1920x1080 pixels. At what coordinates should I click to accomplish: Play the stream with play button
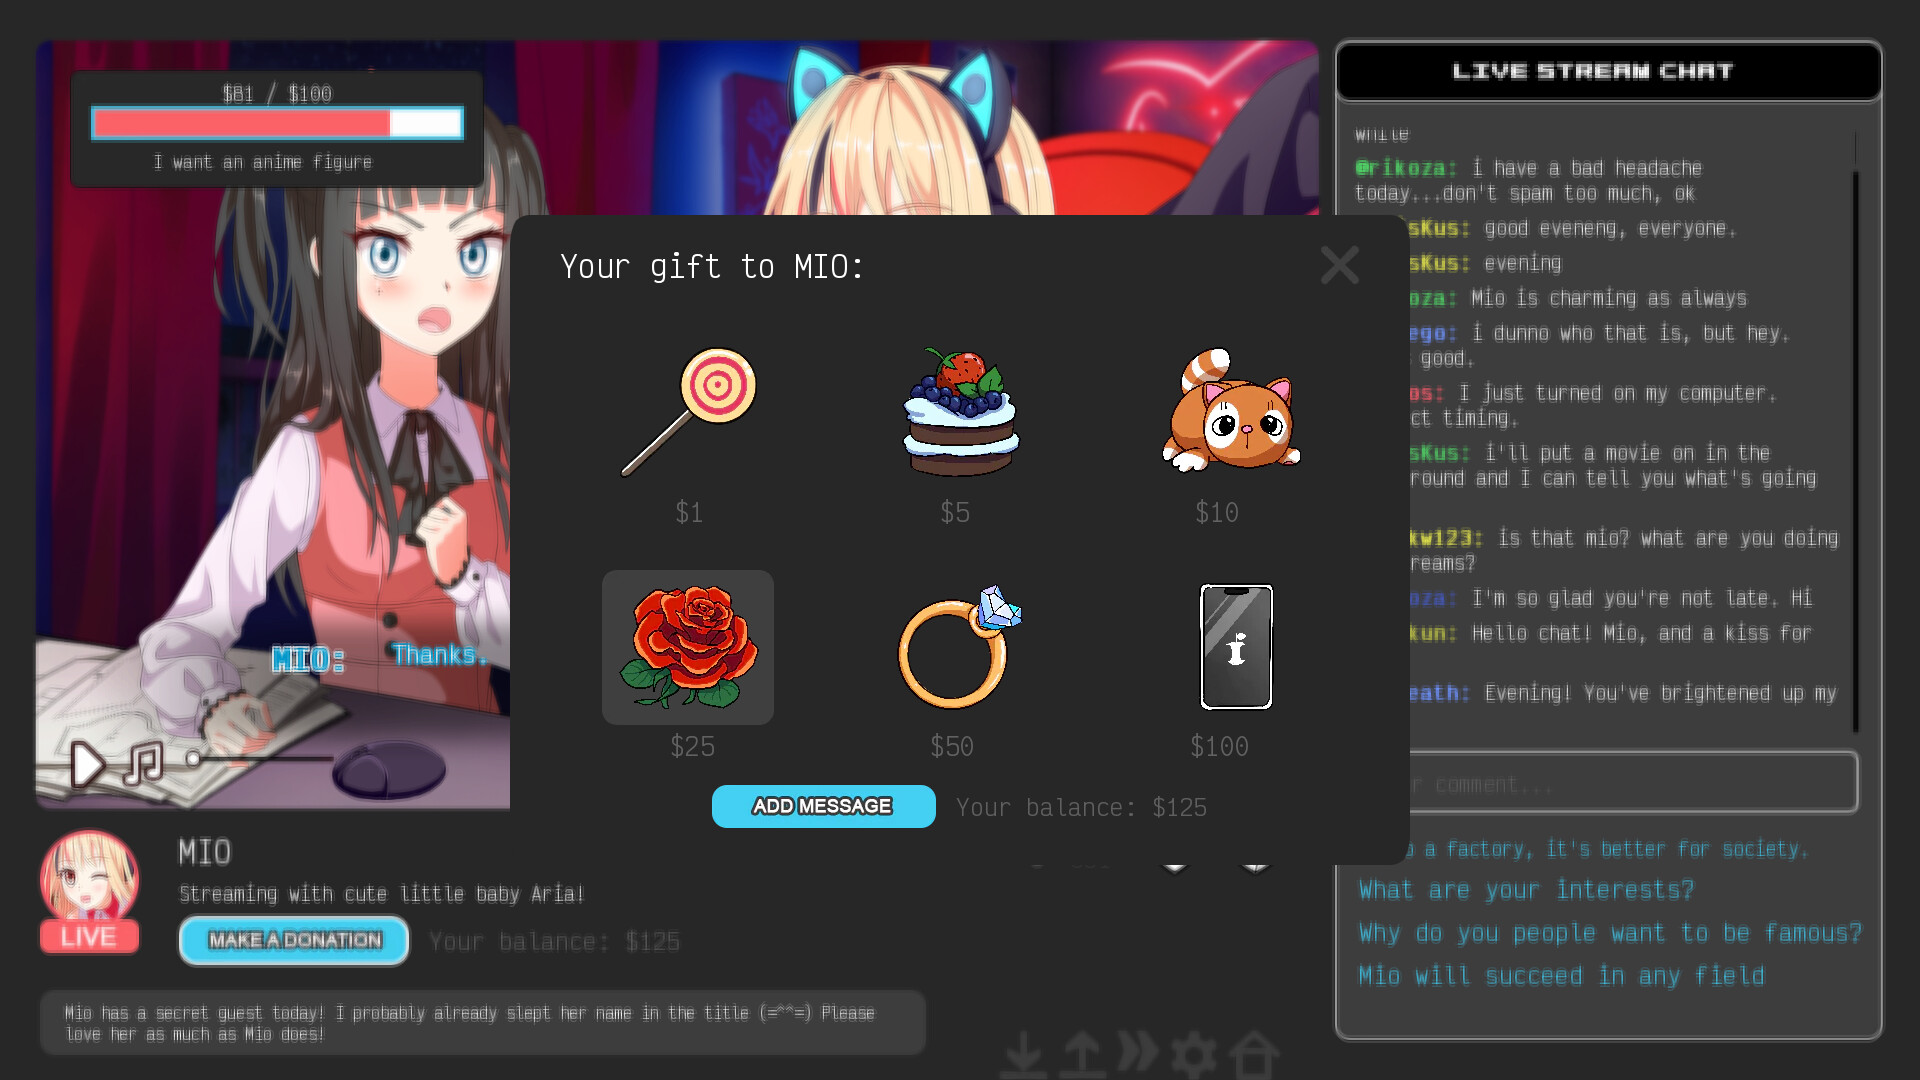point(88,765)
